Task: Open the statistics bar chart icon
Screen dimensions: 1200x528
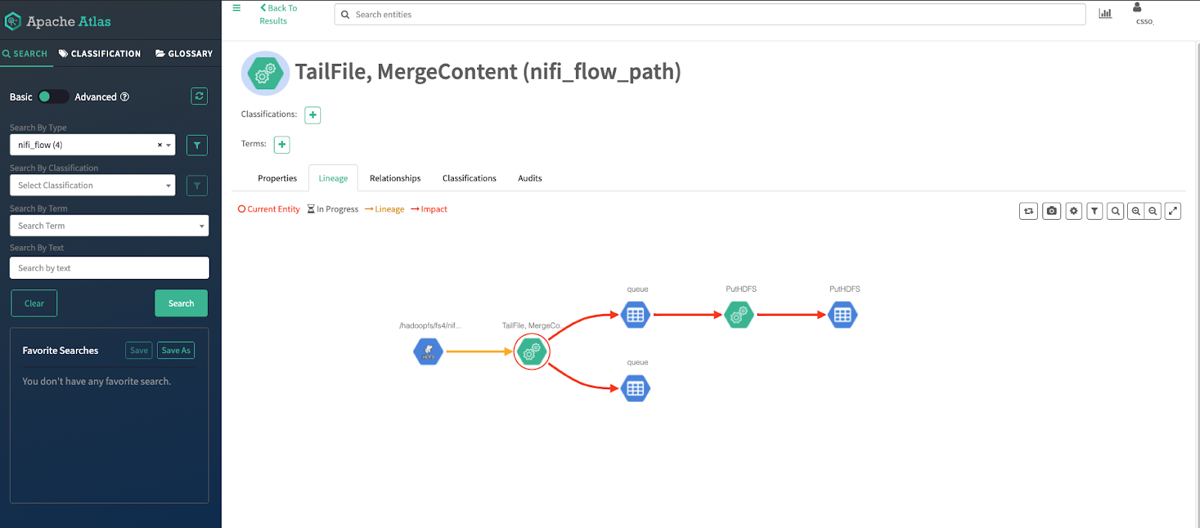Action: [x=1105, y=14]
